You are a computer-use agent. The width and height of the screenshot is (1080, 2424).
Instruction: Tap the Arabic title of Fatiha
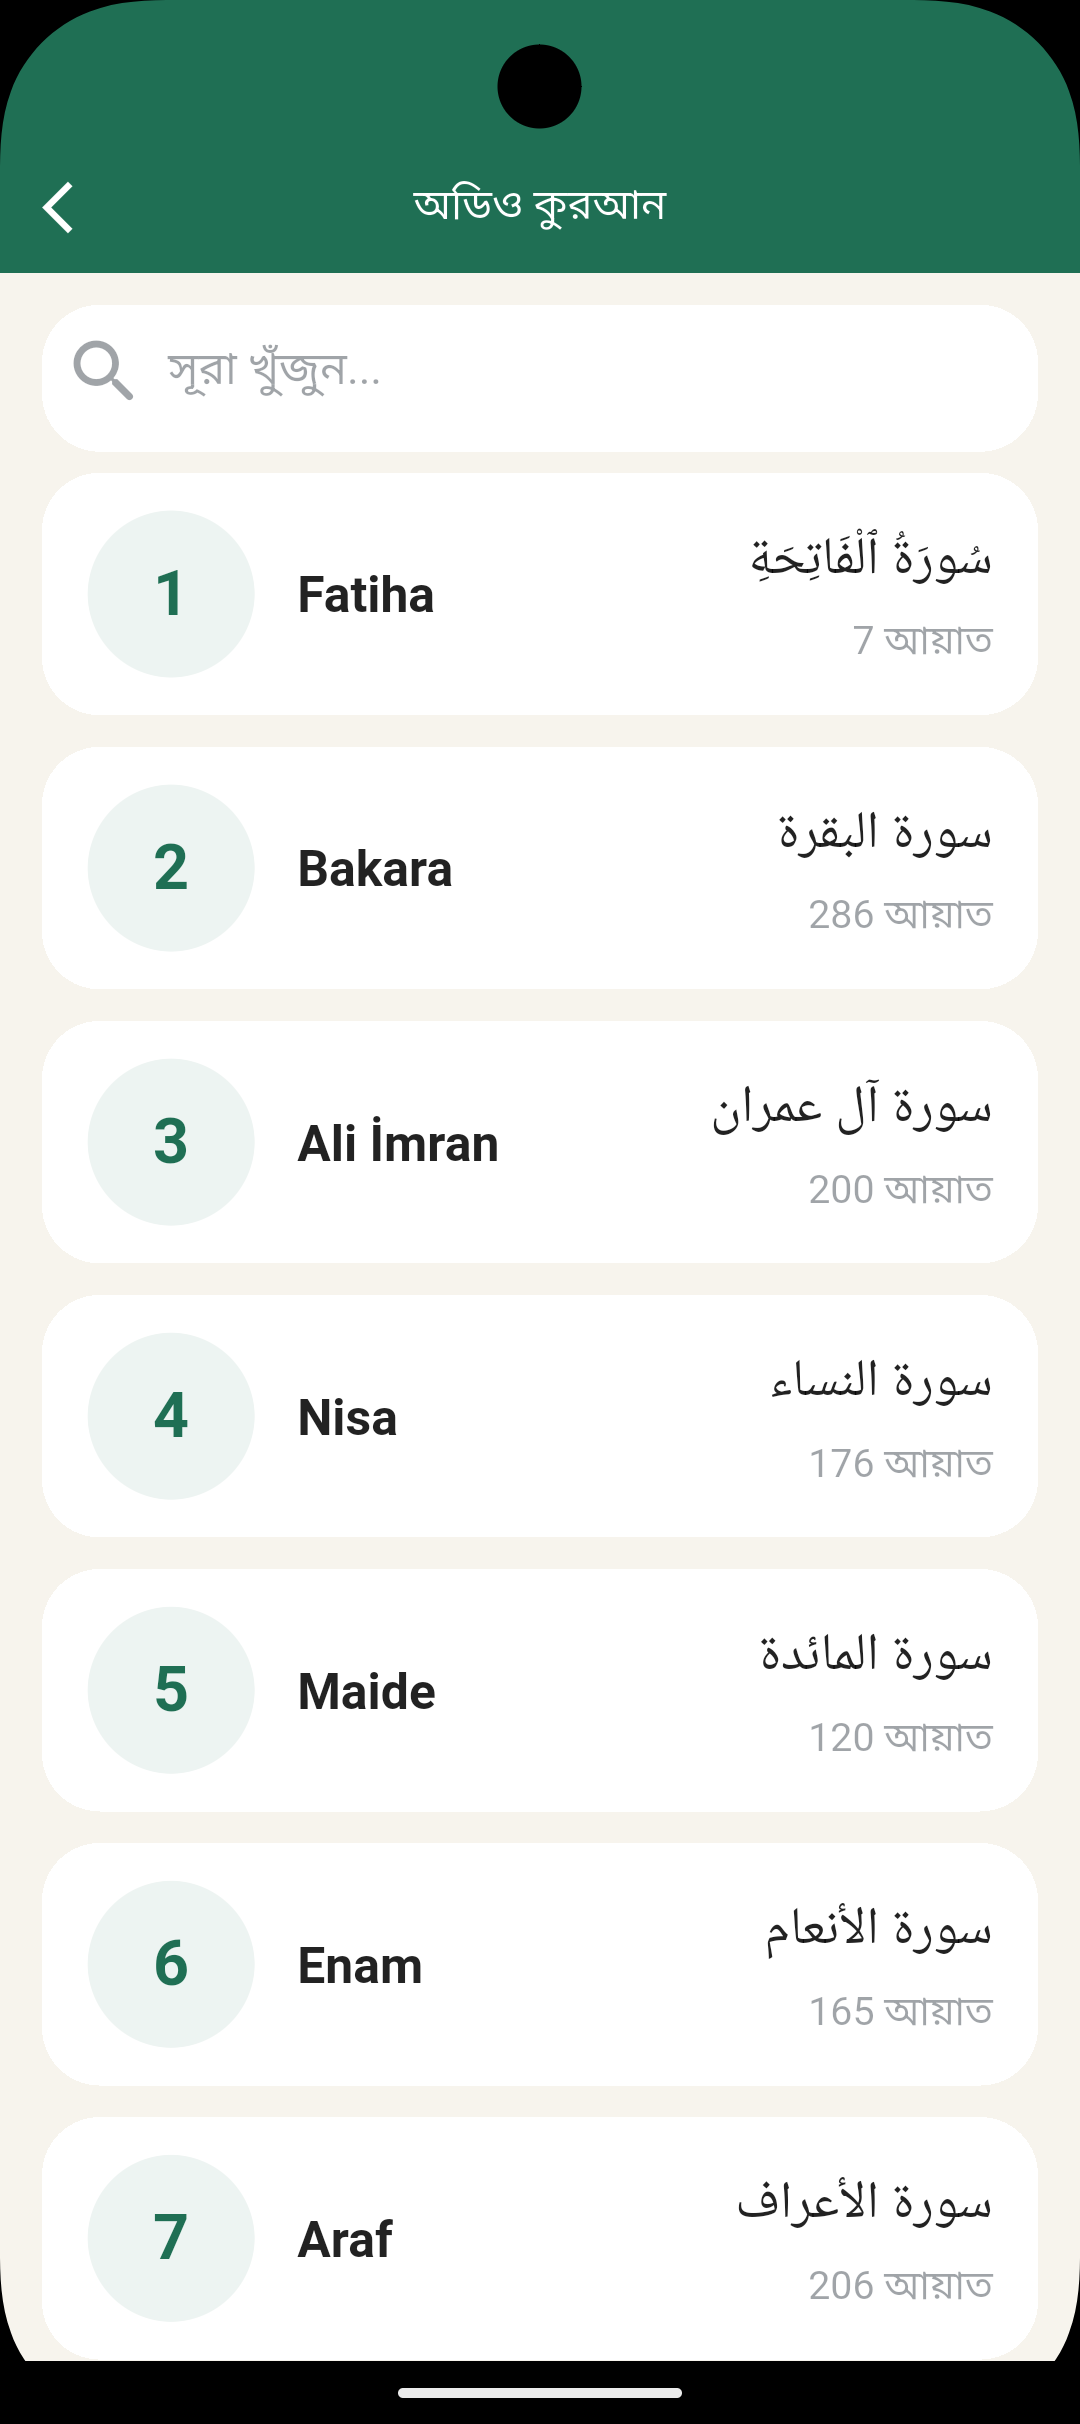[x=871, y=558]
